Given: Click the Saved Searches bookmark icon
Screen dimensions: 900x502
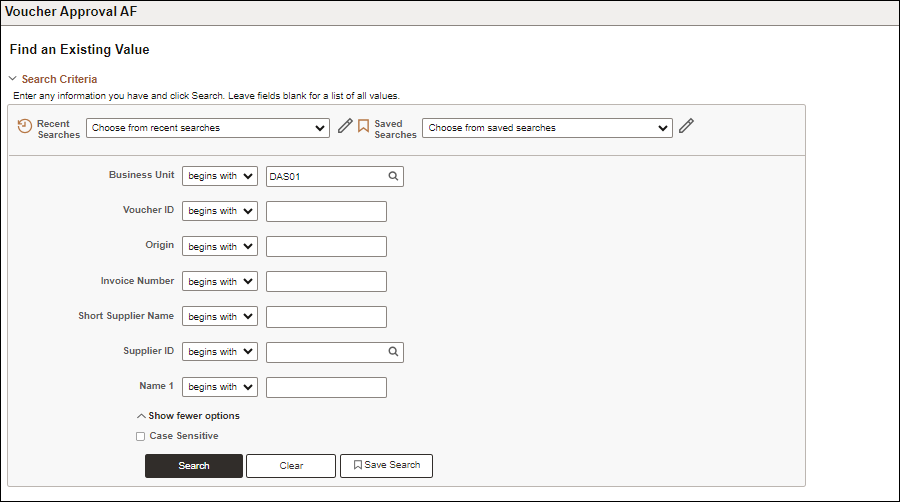Looking at the screenshot, I should [x=363, y=126].
